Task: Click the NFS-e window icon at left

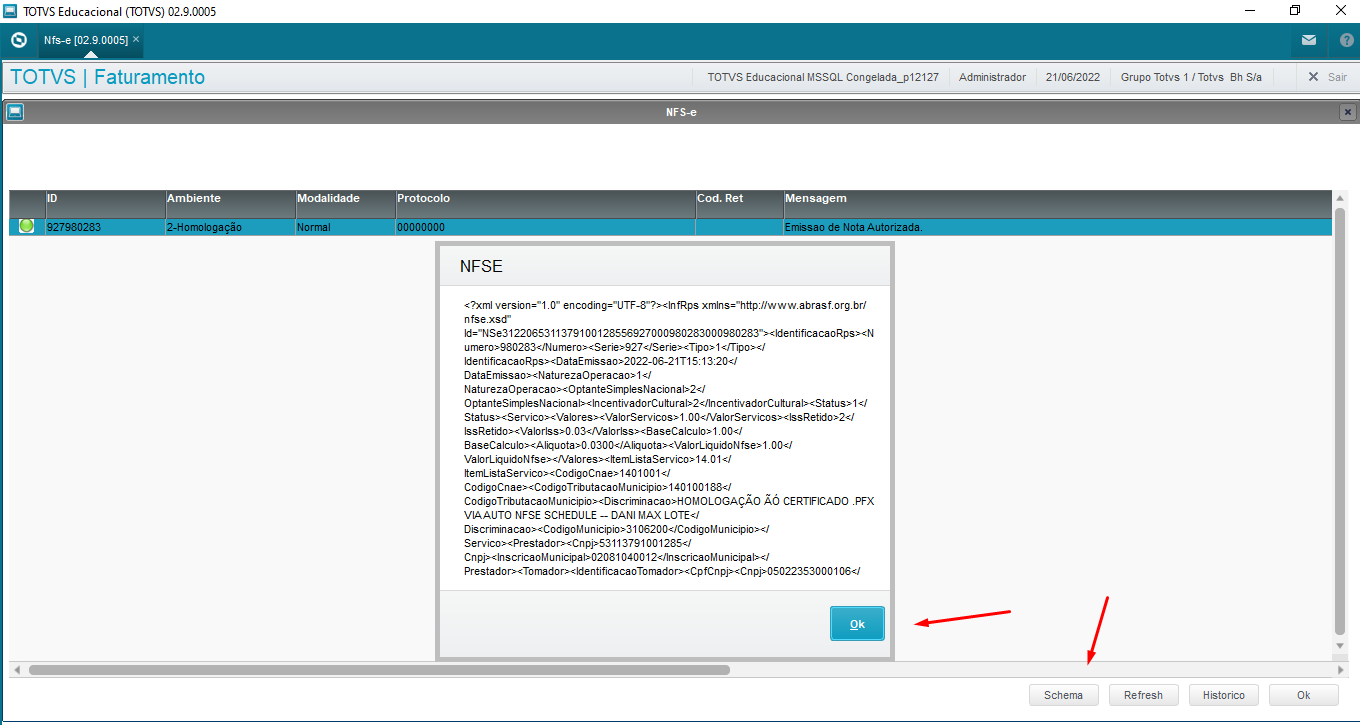Action: [15, 112]
